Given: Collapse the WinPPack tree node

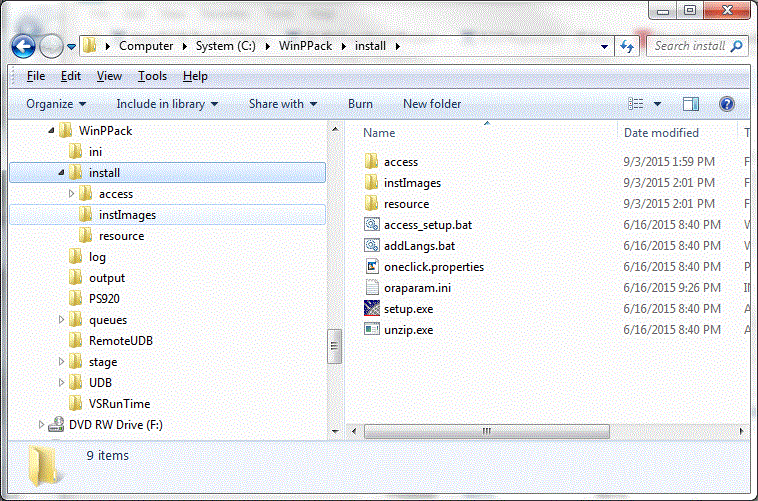Looking at the screenshot, I should [51, 131].
